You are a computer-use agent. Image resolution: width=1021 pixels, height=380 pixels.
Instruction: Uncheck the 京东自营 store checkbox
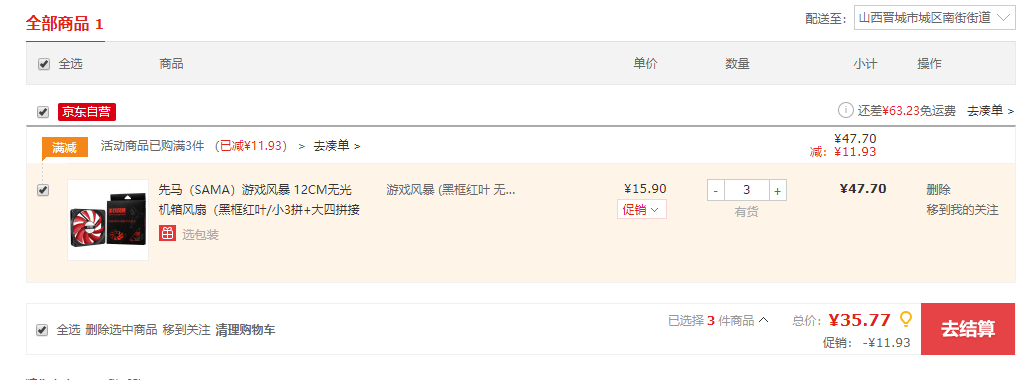click(43, 112)
